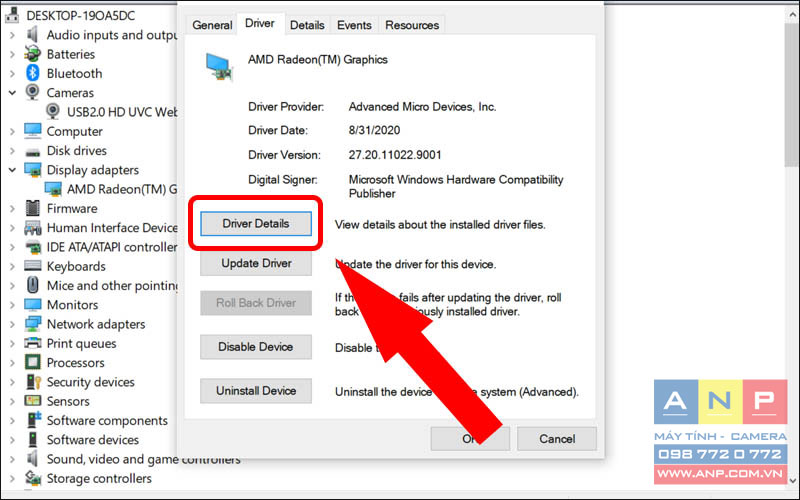Viewport: 800px width, 500px height.
Task: Open the Events tab
Action: [x=354, y=25]
